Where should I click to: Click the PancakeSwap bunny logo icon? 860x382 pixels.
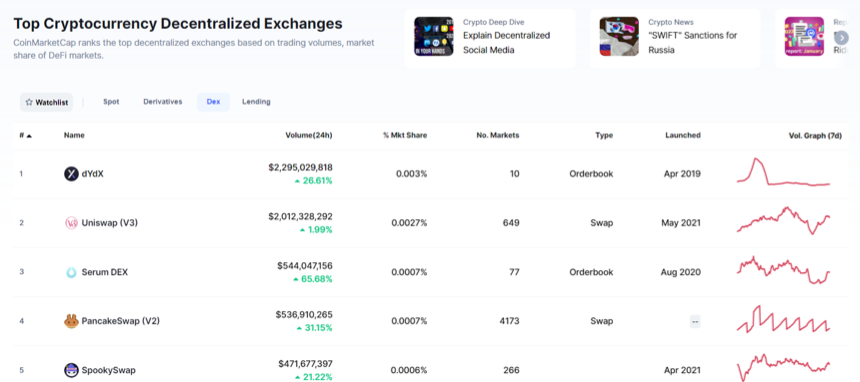pyautogui.click(x=71, y=321)
